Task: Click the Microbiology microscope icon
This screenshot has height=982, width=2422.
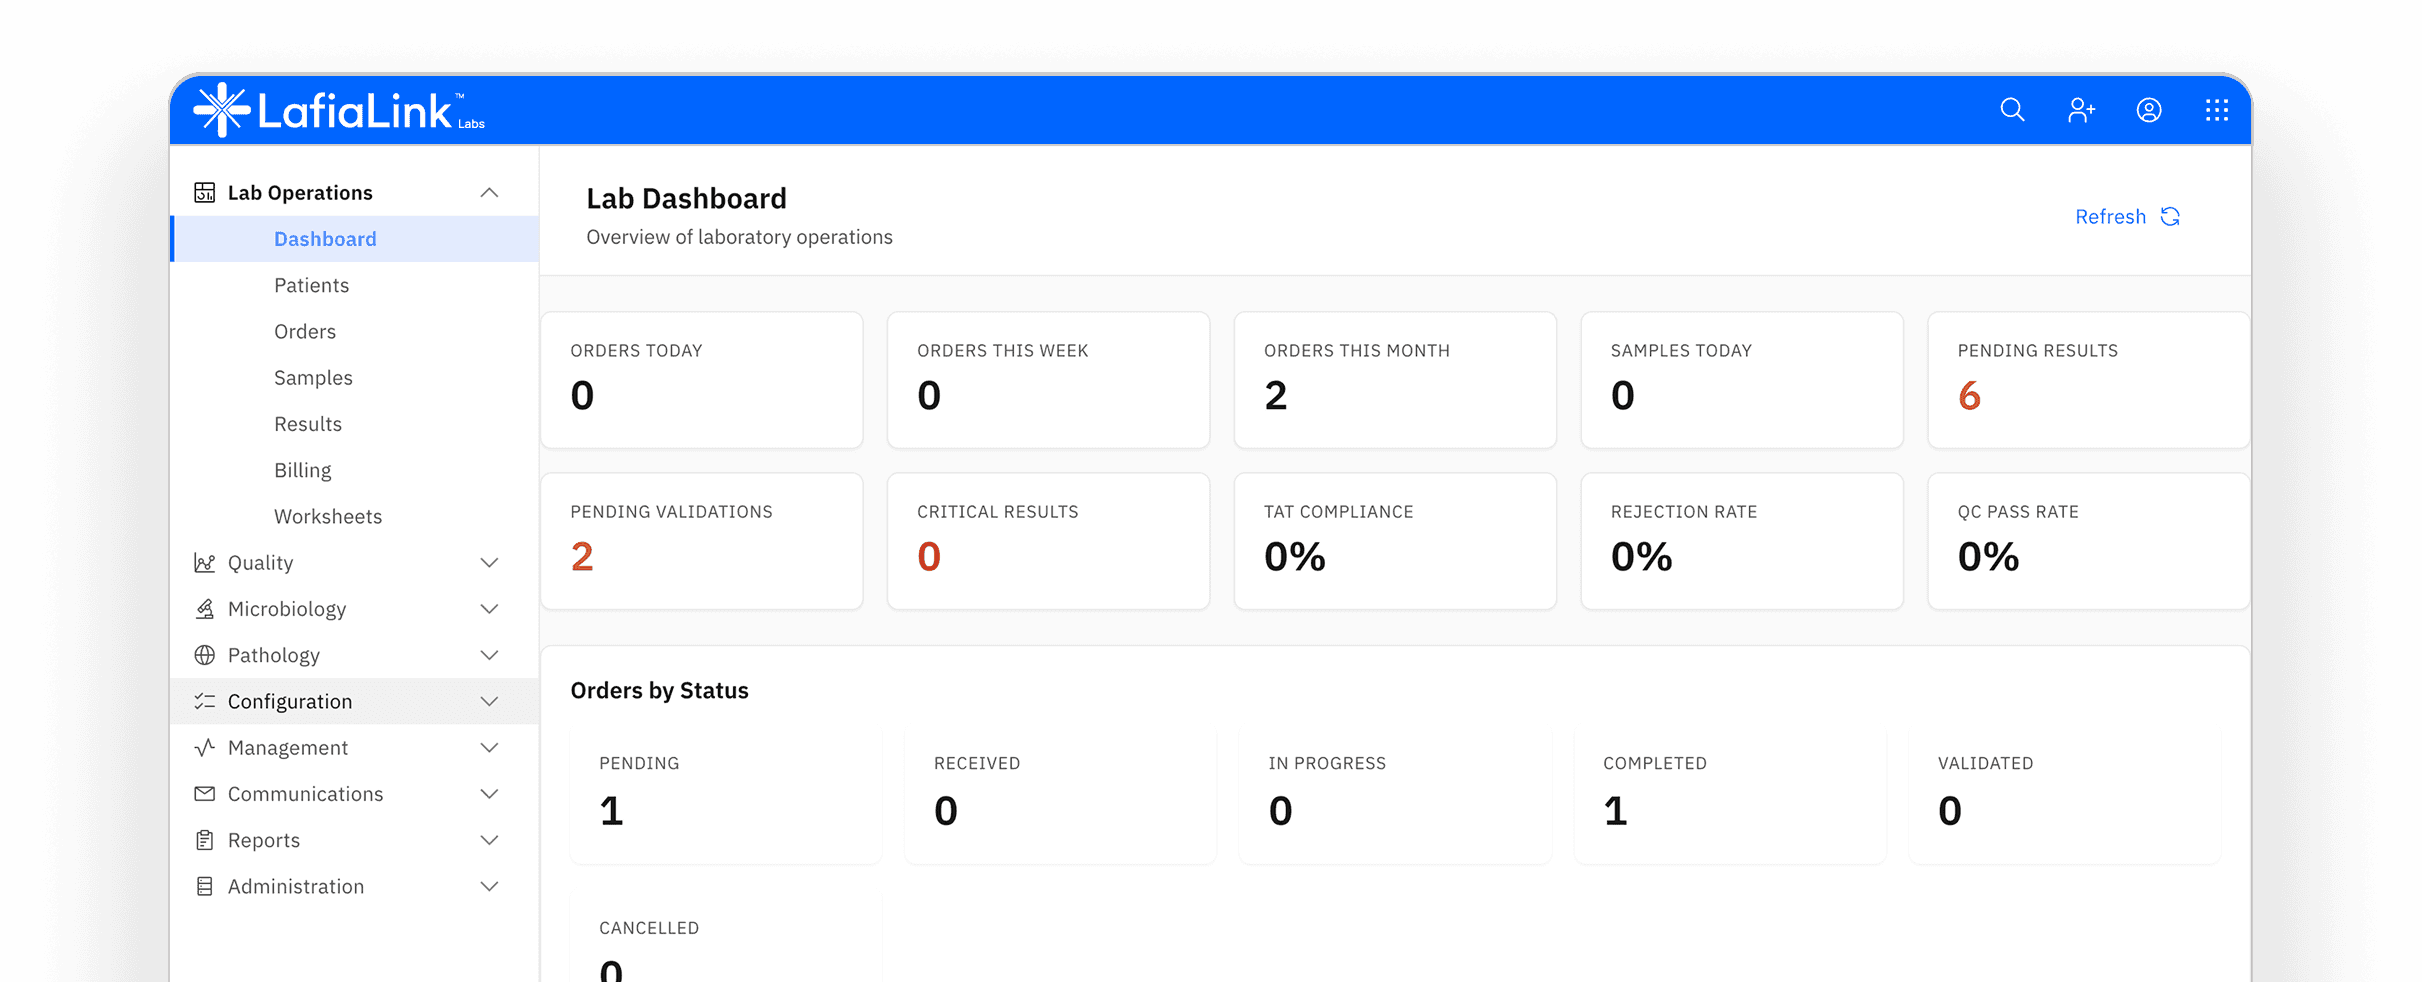Action: coord(205,609)
